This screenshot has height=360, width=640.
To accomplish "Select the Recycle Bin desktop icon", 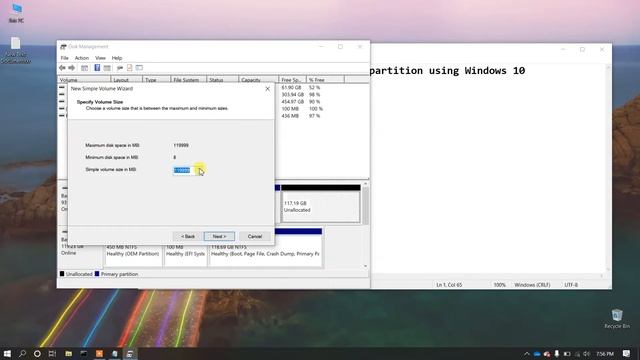I will click(x=617, y=319).
